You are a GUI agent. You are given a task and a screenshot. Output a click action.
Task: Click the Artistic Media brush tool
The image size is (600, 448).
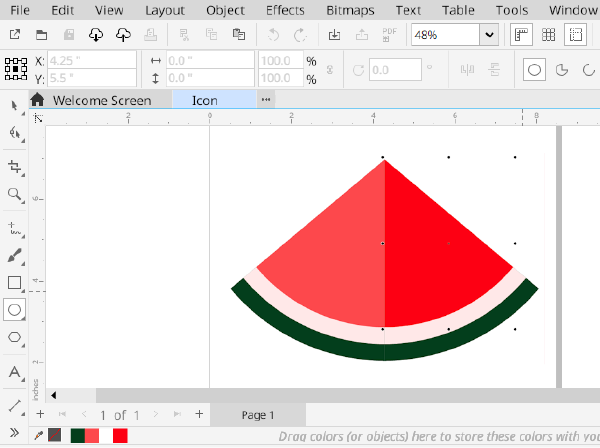tap(15, 255)
